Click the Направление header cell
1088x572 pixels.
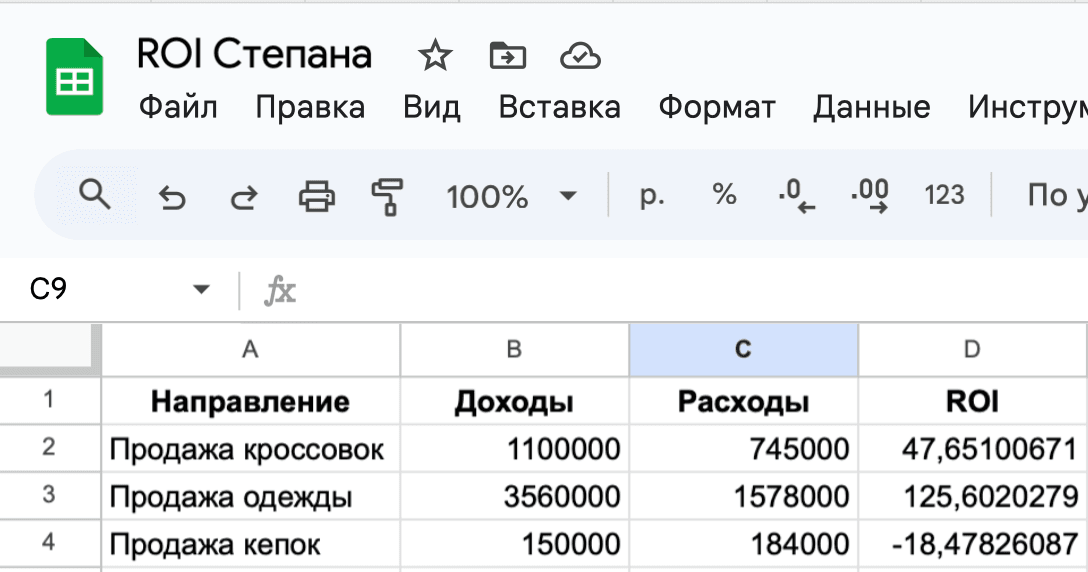(x=250, y=401)
